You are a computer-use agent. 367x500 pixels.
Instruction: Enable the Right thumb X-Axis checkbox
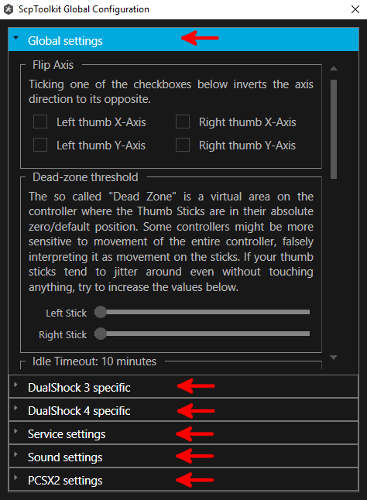[x=183, y=122]
